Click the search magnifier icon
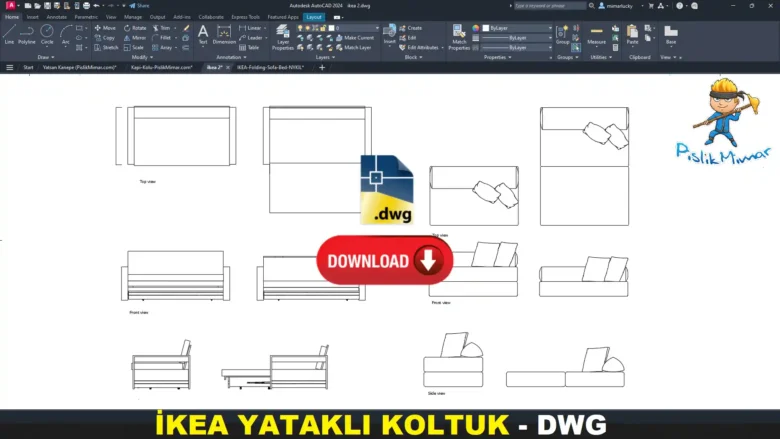780x439 pixels. click(591, 5)
